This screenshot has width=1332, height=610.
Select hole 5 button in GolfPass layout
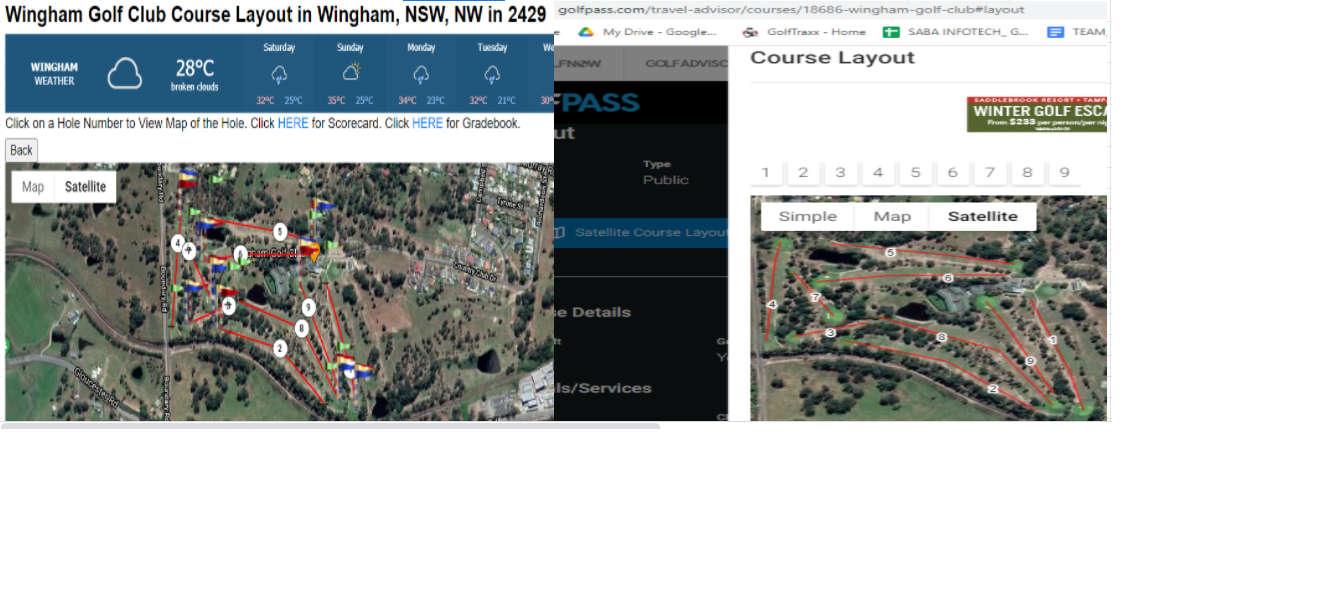915,172
